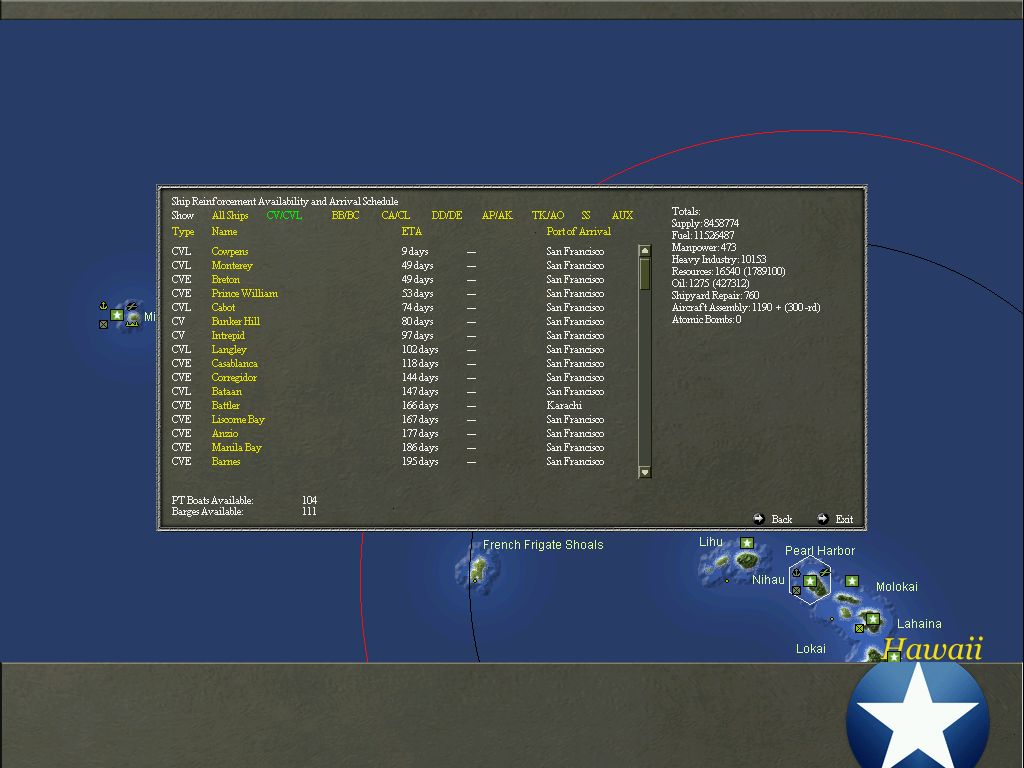Open ship Anzio details

pos(225,434)
